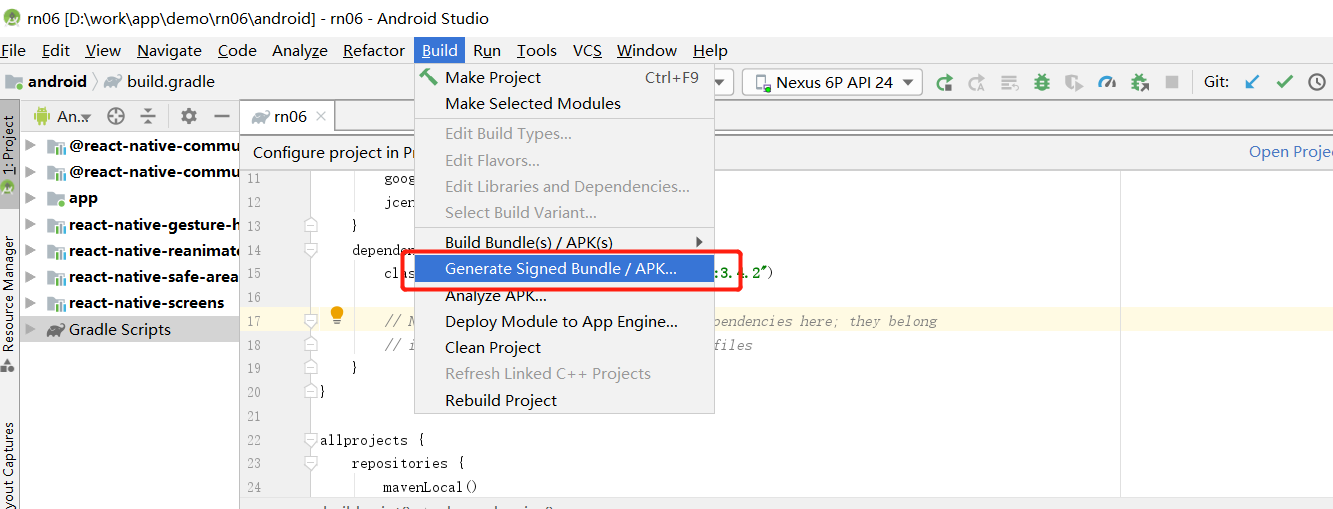Select react-native-screens in tree

pos(130,302)
